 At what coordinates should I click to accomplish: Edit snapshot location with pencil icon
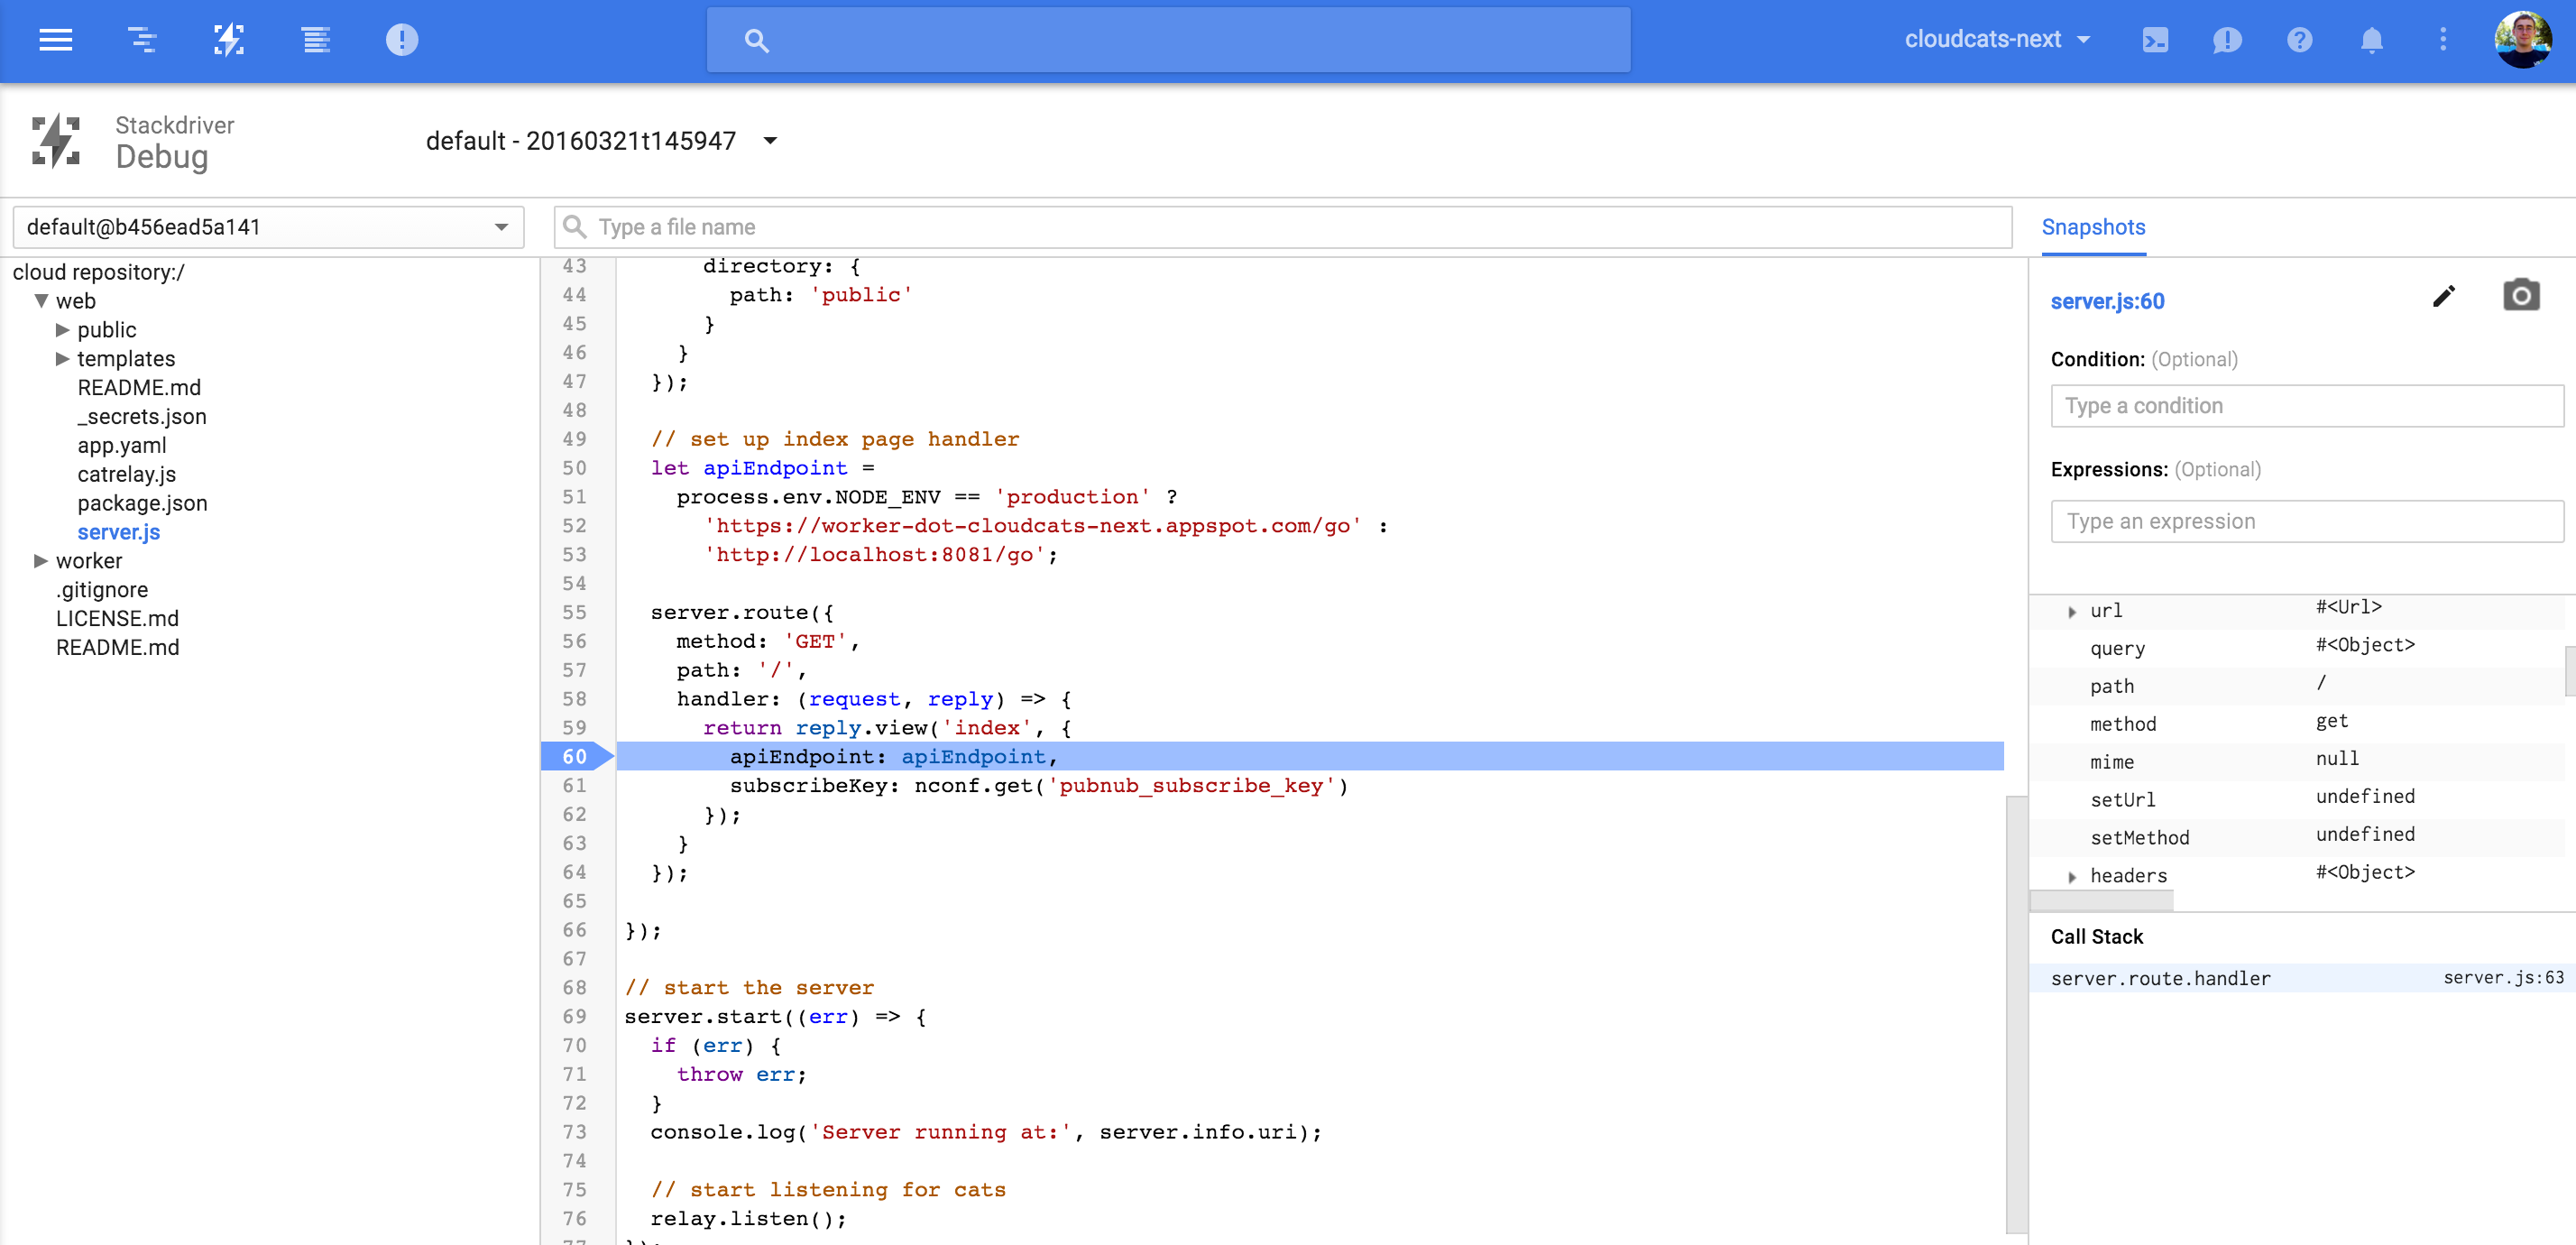click(x=2443, y=296)
